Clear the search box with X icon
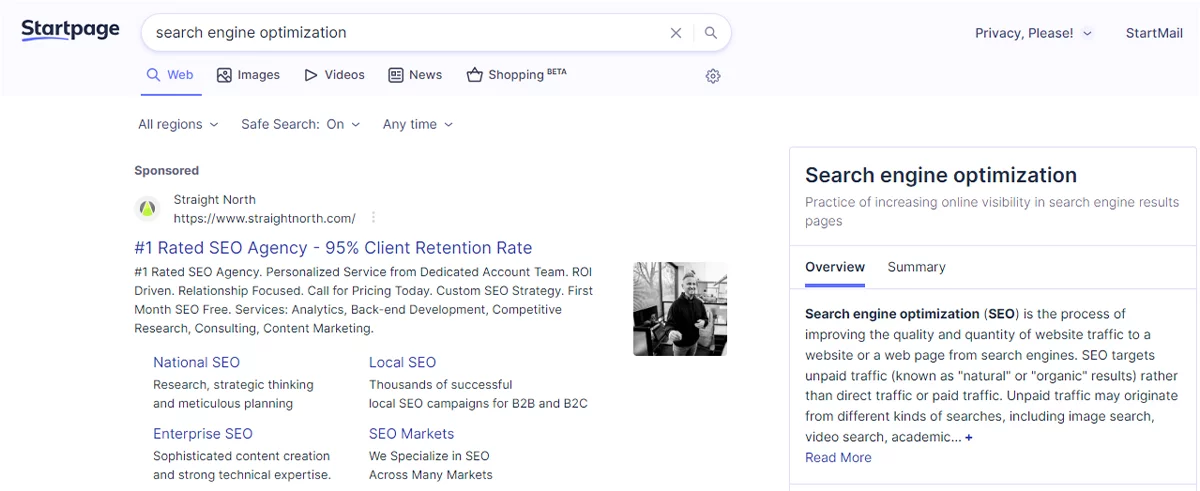Screen dimensions: 1200x491 click(x=676, y=33)
